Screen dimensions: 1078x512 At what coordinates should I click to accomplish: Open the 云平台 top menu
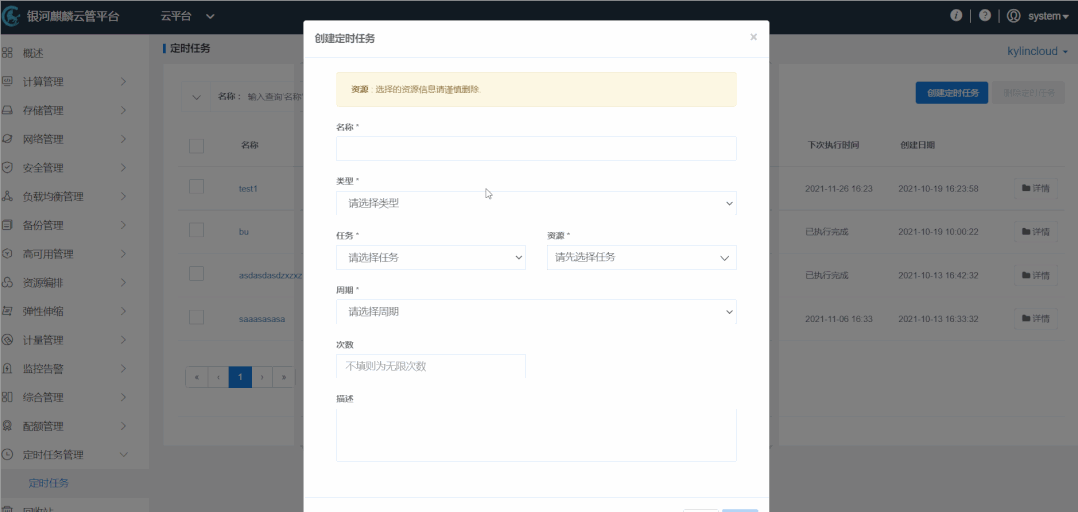[x=187, y=16]
